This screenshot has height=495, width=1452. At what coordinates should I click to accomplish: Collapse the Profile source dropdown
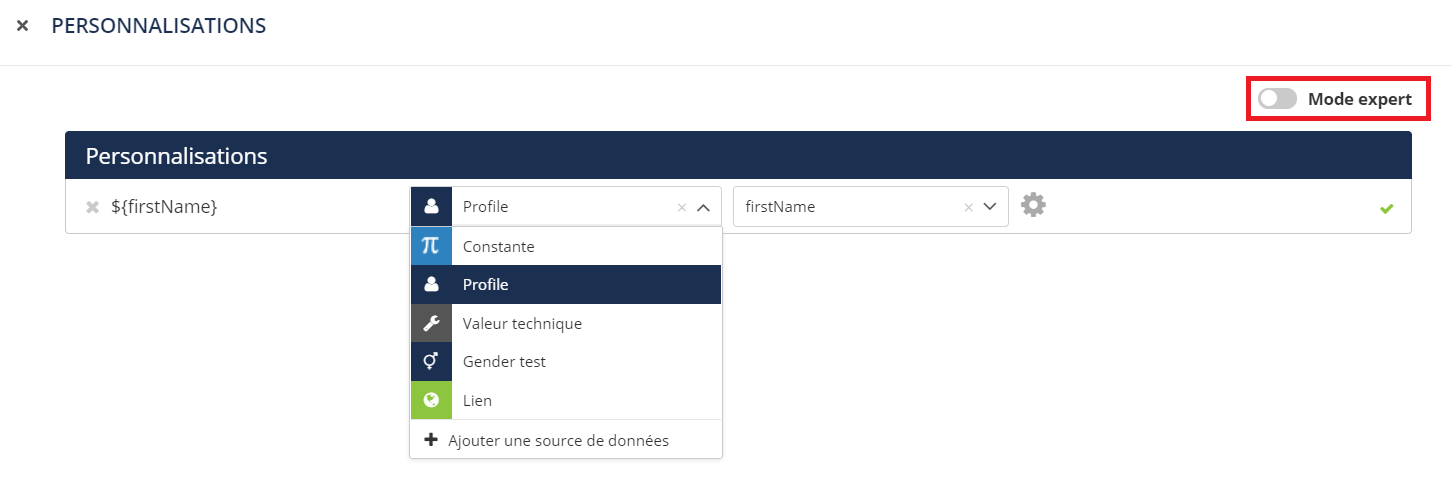[x=703, y=207]
